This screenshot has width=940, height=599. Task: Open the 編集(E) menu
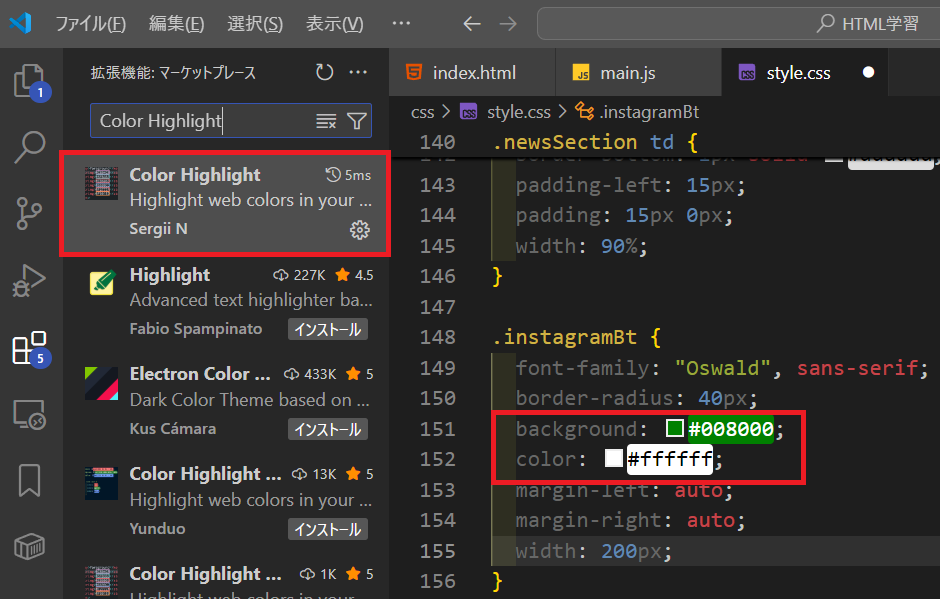click(x=176, y=24)
